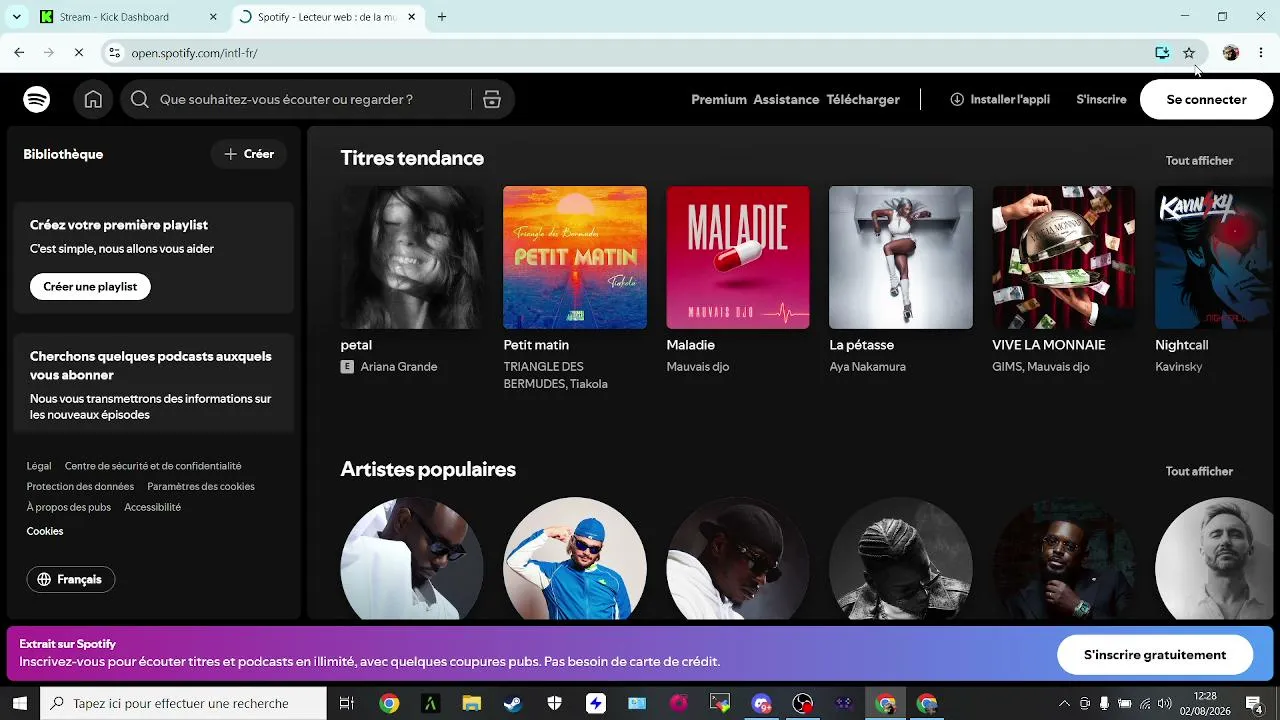Open VIVE LA MONNAIE cover art
The width and height of the screenshot is (1280, 720).
coord(1064,257)
